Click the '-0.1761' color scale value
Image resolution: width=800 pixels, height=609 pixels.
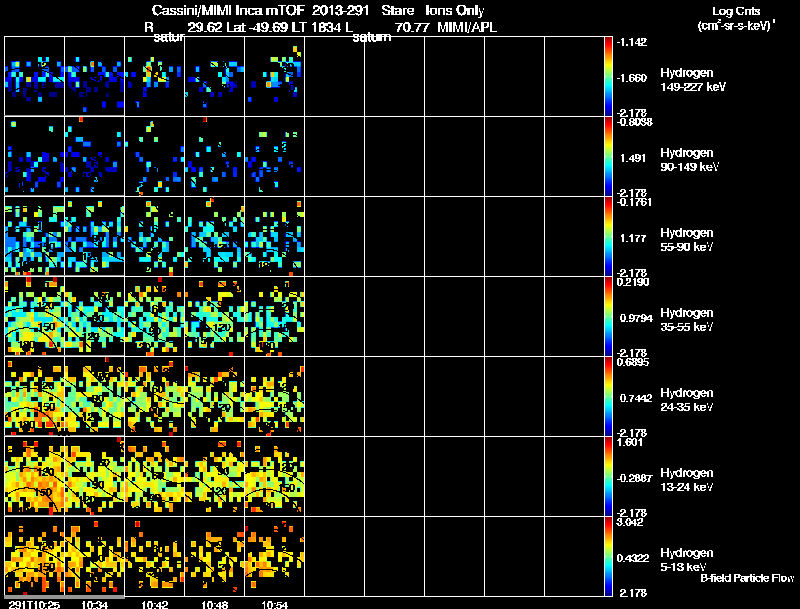point(634,202)
